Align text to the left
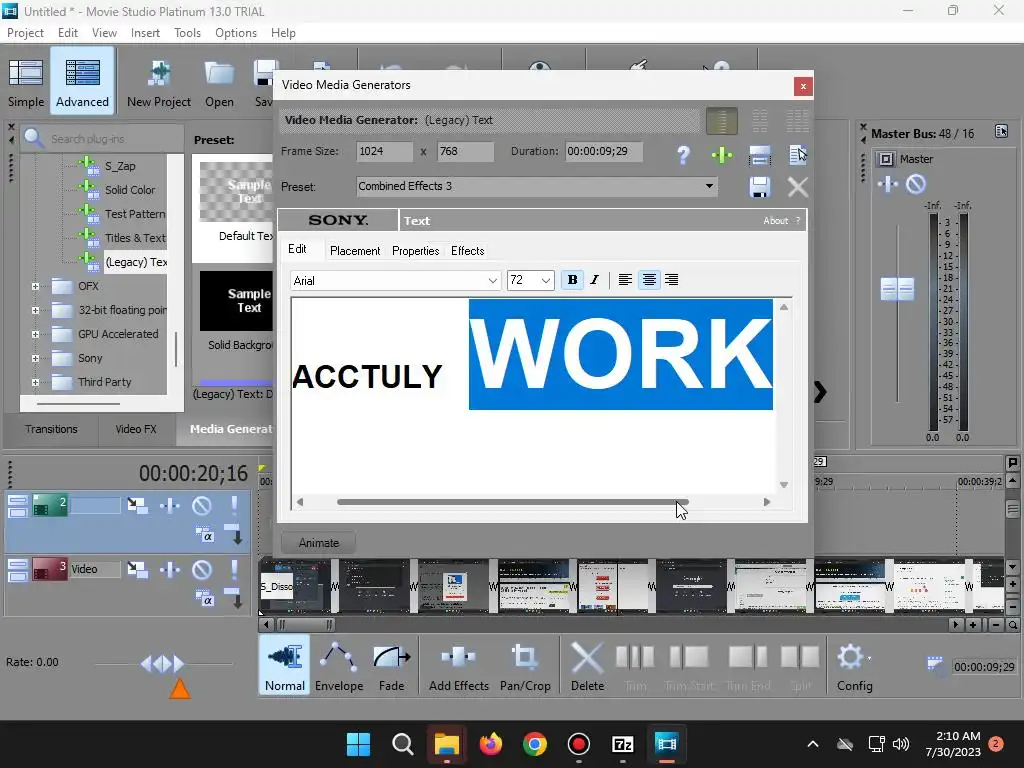Screen dimensions: 1024x768 (625, 280)
